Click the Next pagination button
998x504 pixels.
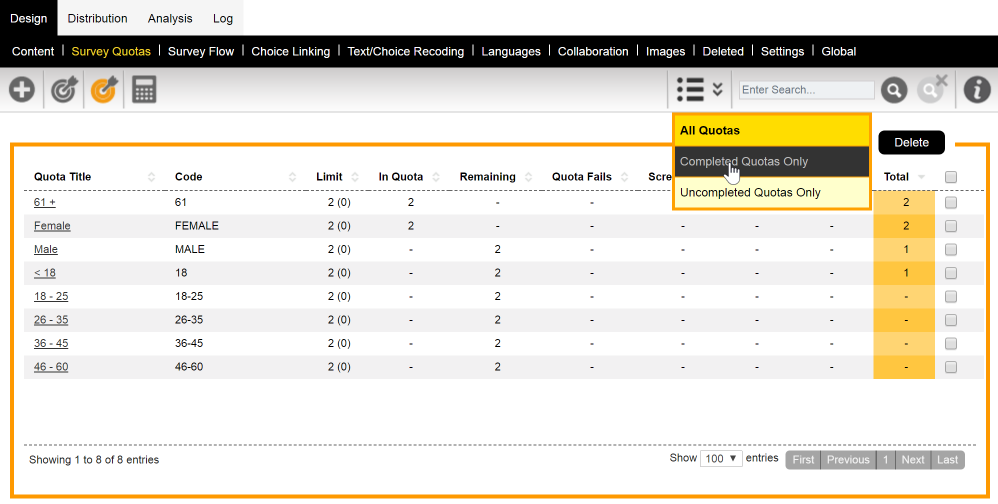[913, 459]
